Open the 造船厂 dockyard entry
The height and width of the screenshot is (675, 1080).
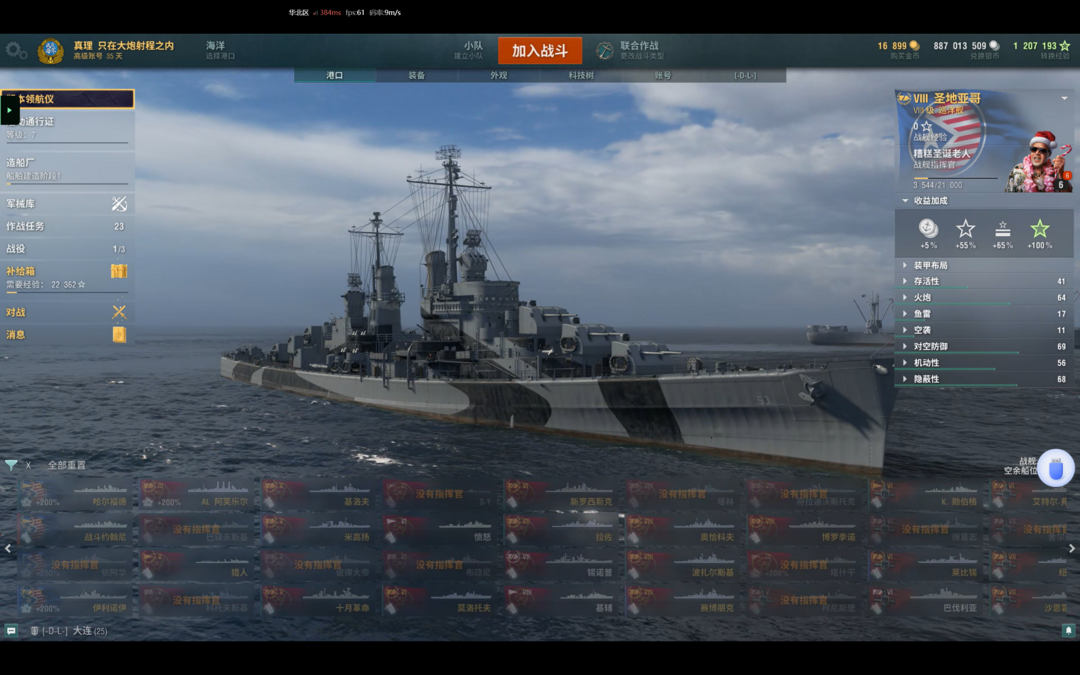click(x=67, y=169)
